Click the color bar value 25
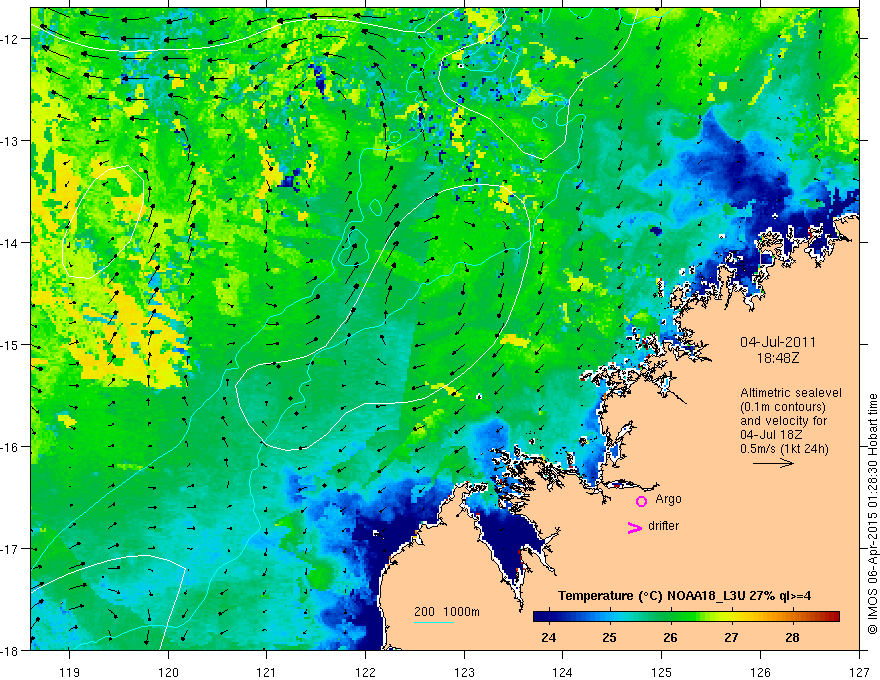 609,637
